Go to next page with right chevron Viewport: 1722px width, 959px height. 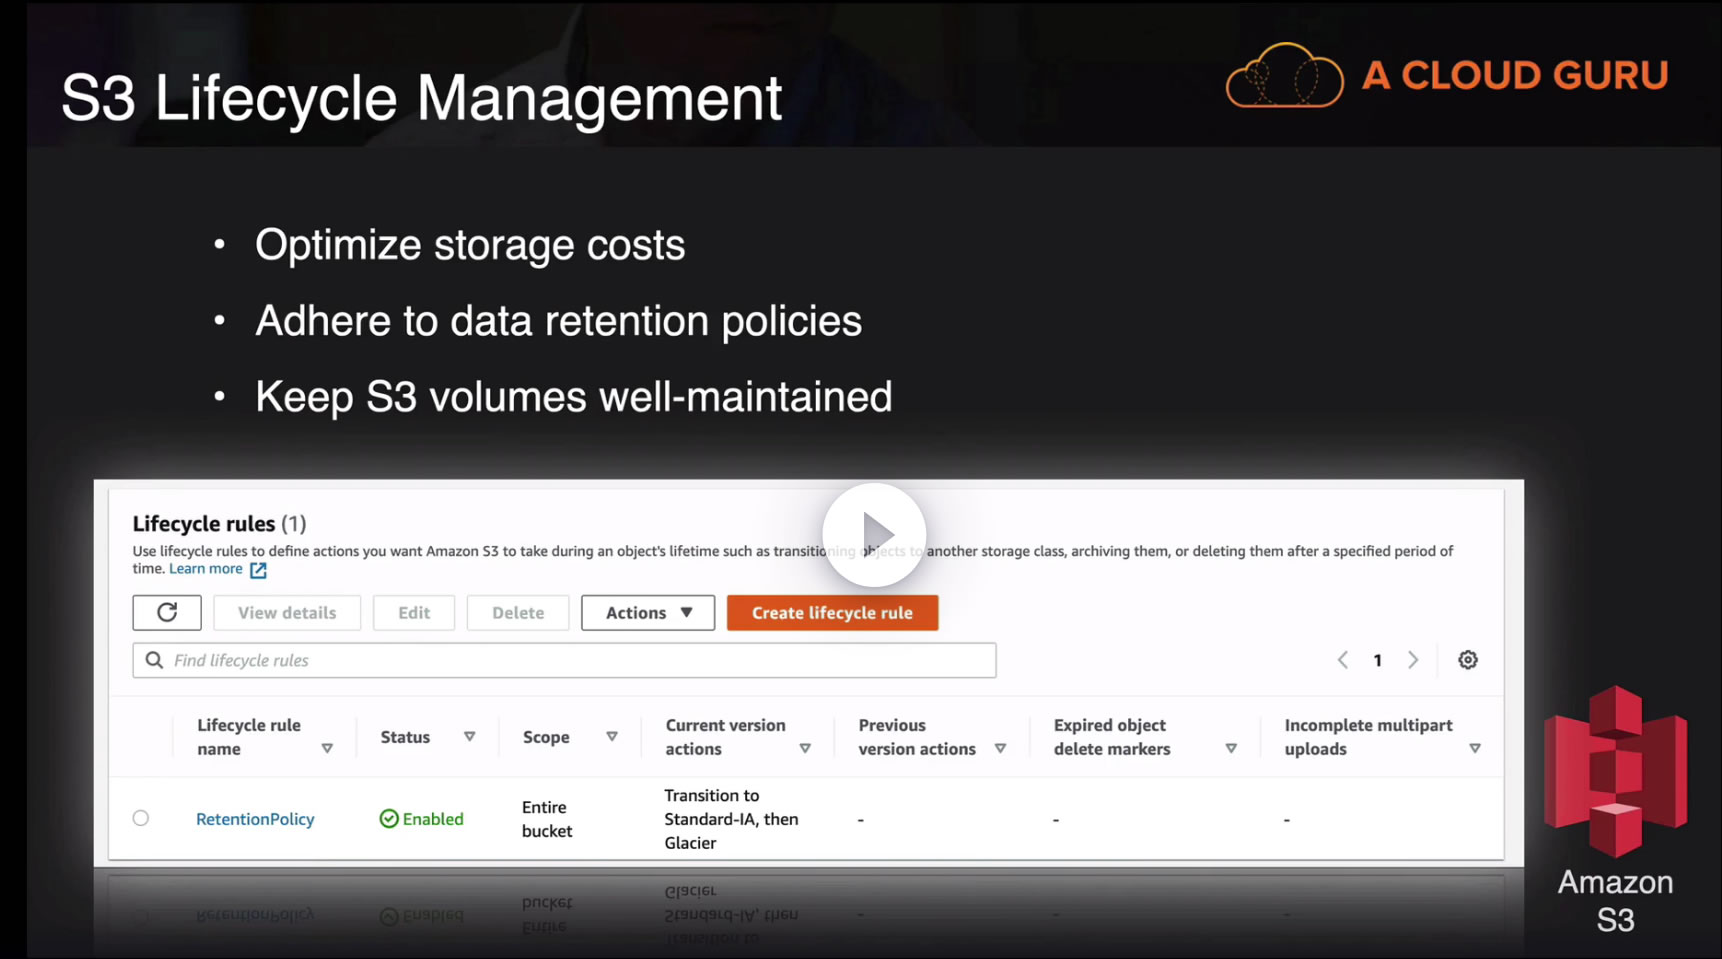point(1413,660)
